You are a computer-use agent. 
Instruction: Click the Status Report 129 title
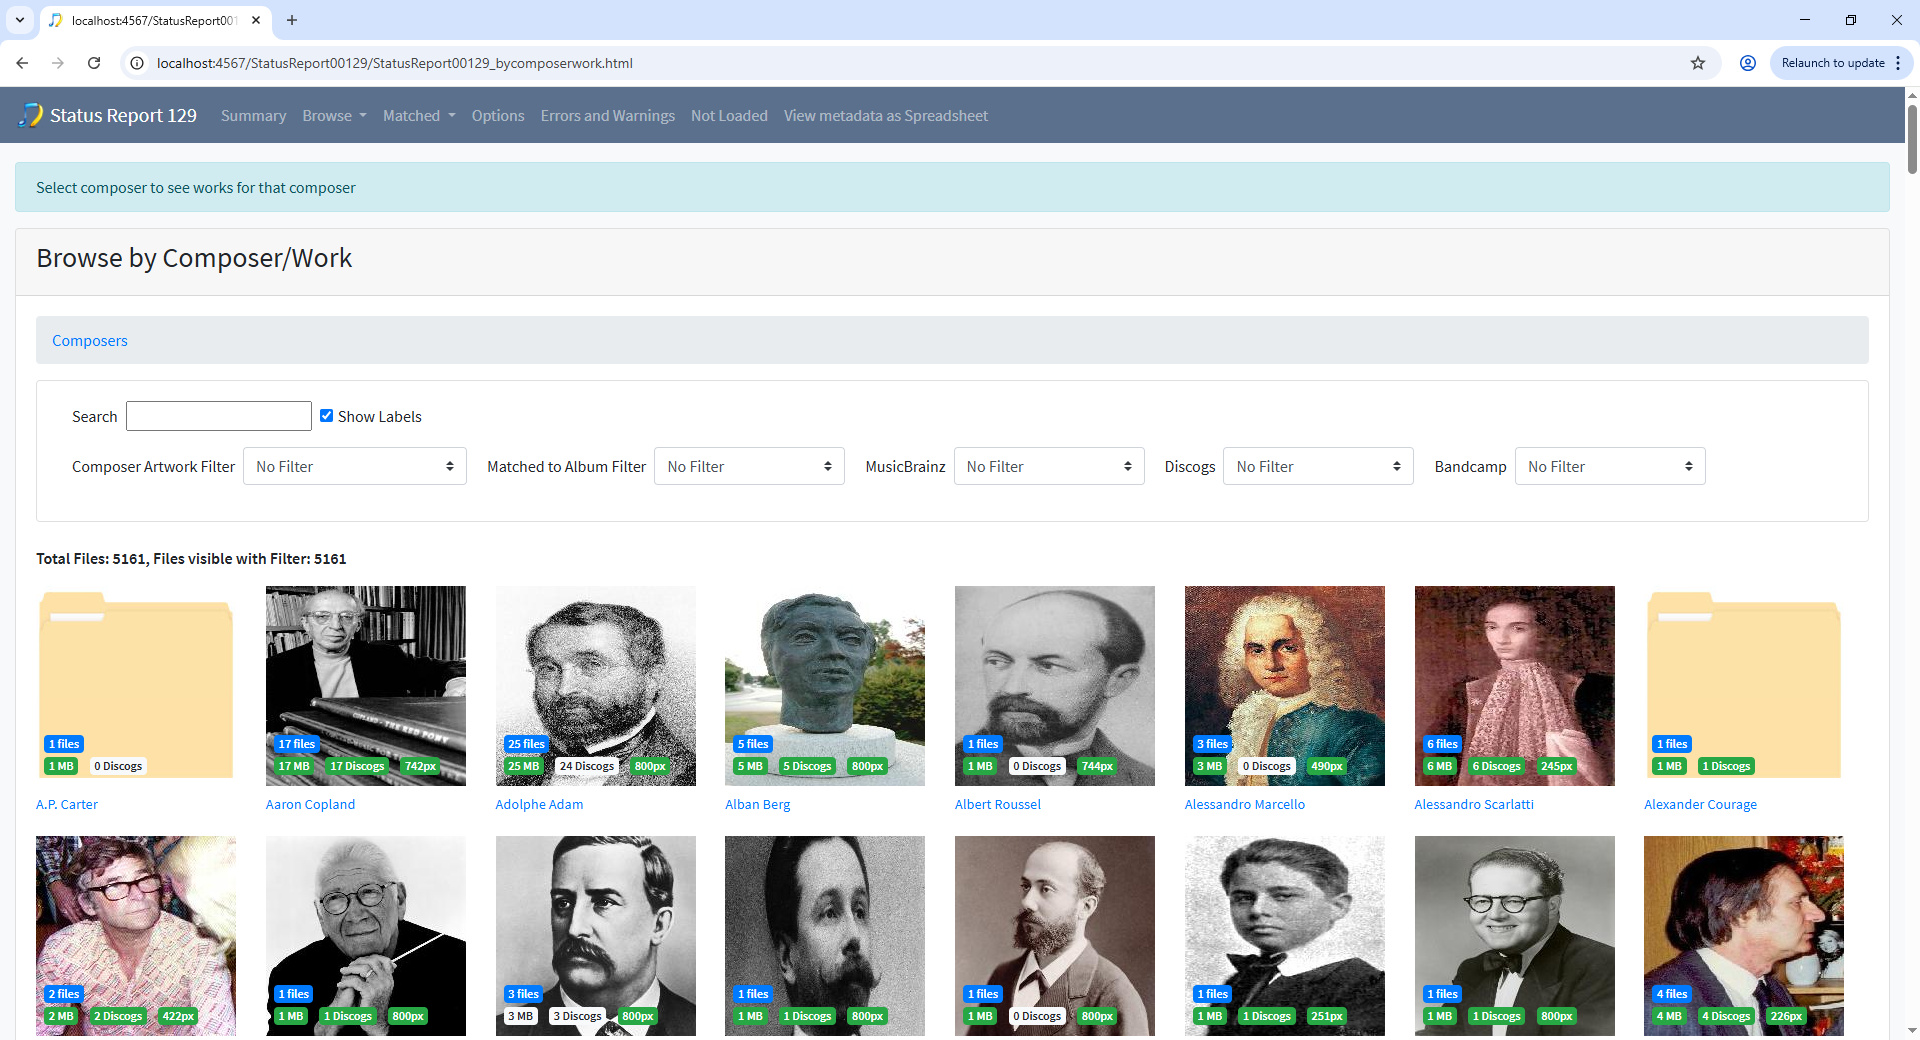[x=123, y=115]
